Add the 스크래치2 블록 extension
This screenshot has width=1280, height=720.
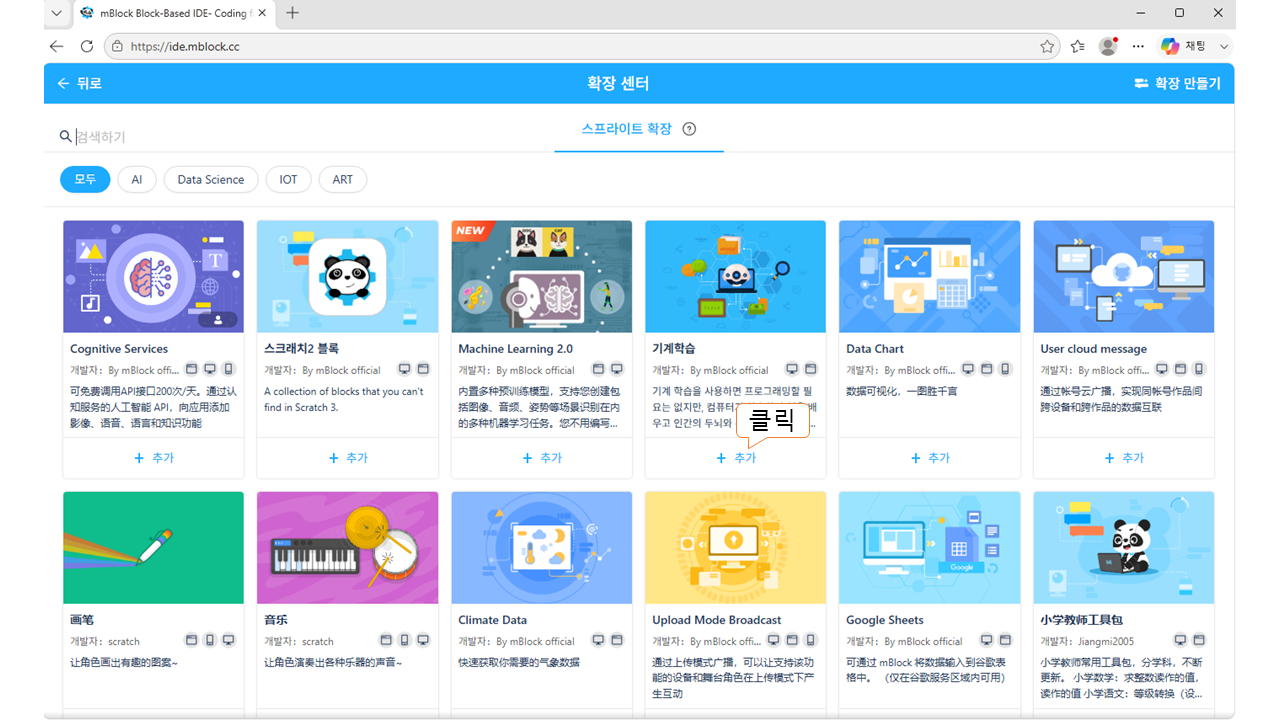(347, 458)
